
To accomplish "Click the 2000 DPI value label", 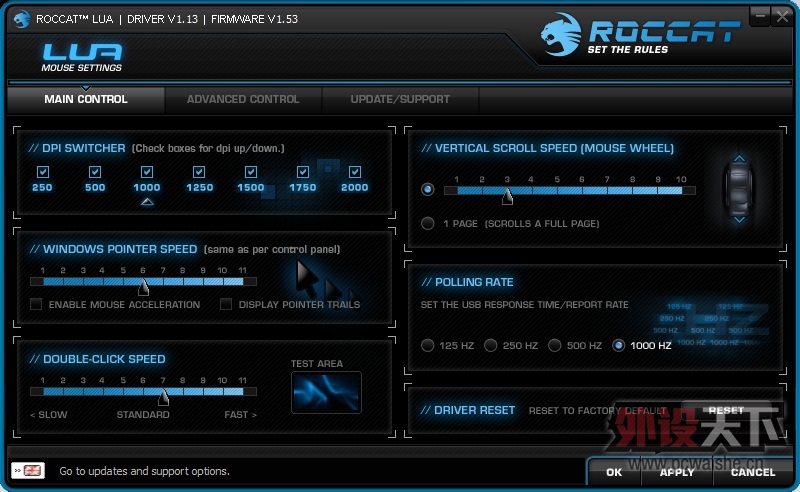I will (x=355, y=187).
